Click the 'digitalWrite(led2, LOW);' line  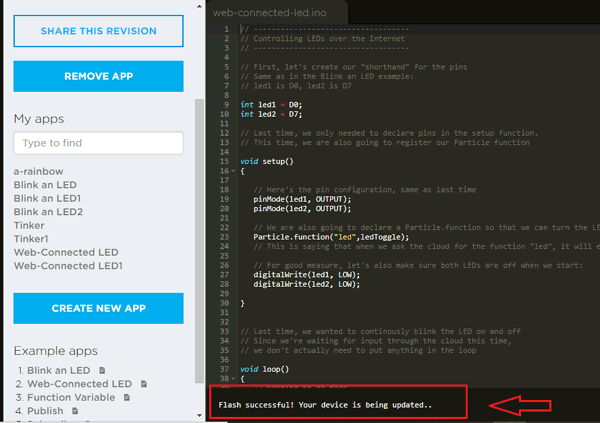pyautogui.click(x=307, y=284)
